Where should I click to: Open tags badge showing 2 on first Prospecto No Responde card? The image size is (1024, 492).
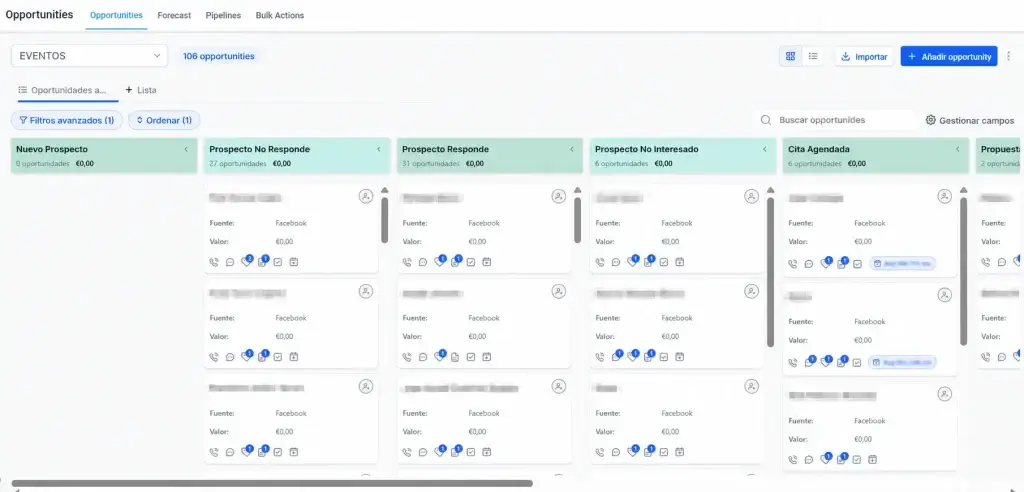click(246, 261)
